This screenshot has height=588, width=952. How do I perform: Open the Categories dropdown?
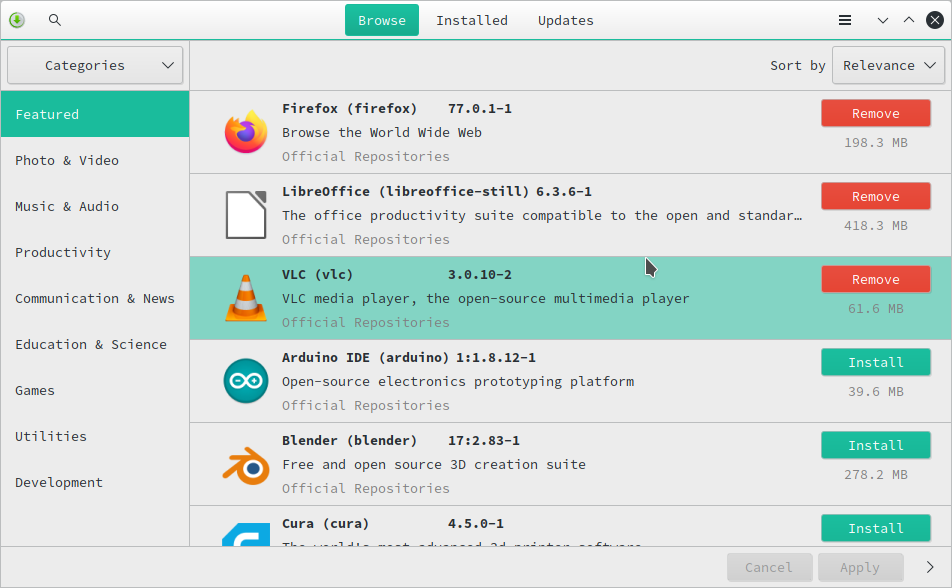click(x=95, y=65)
